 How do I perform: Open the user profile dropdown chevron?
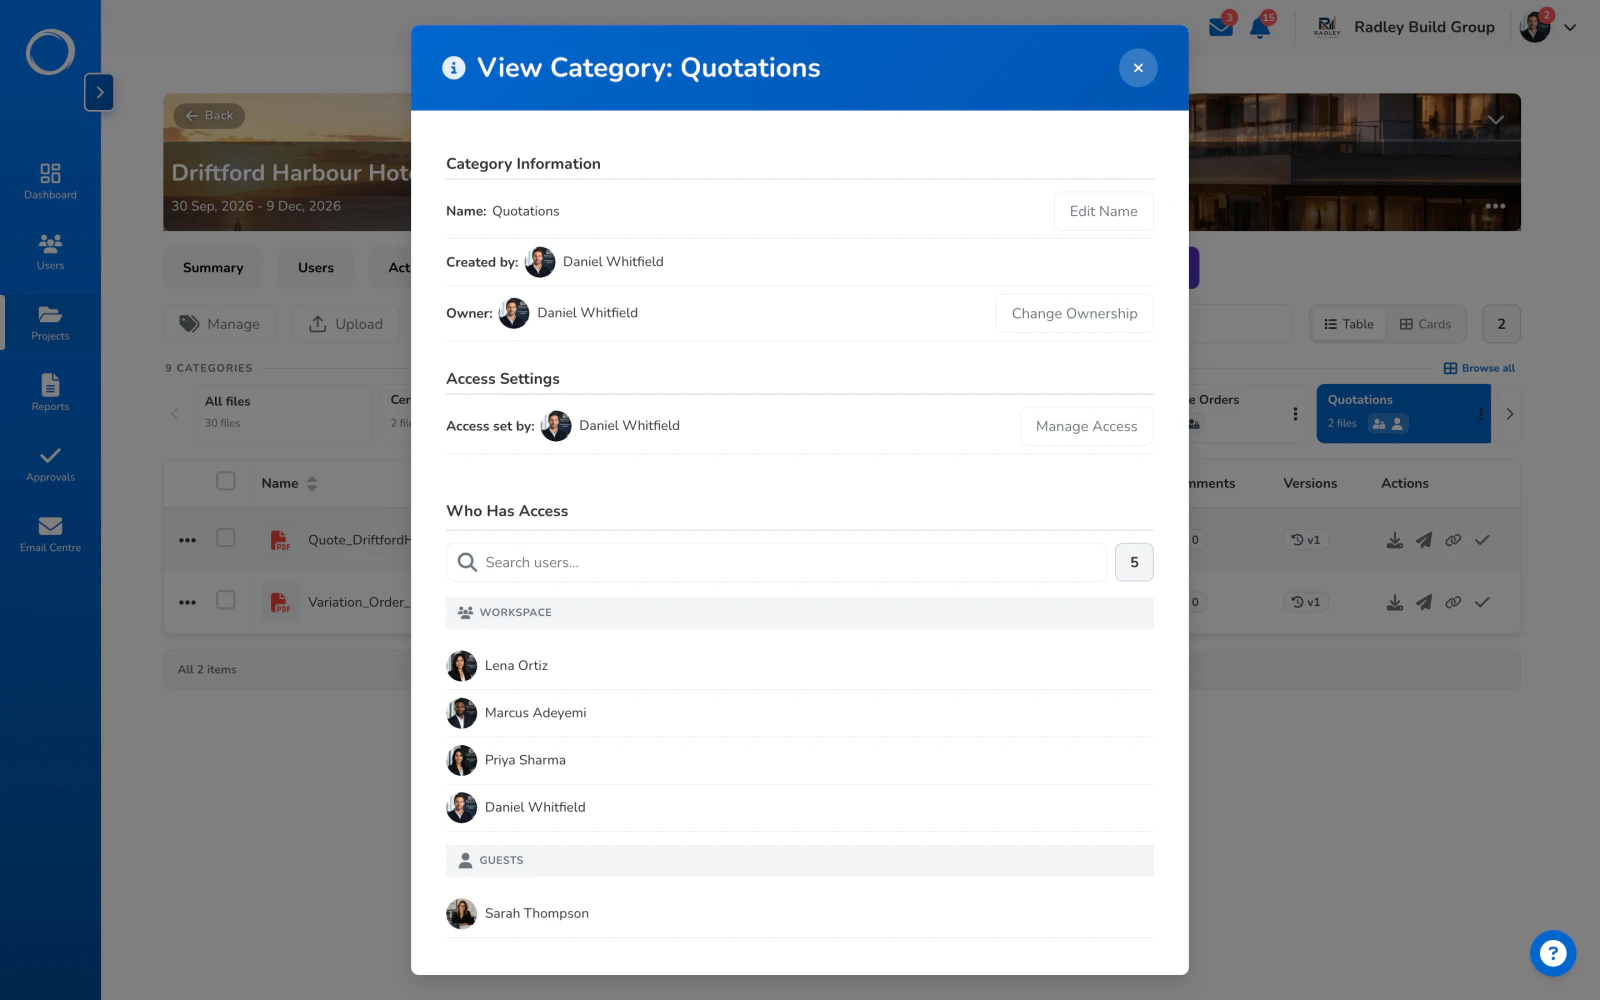[x=1570, y=28]
